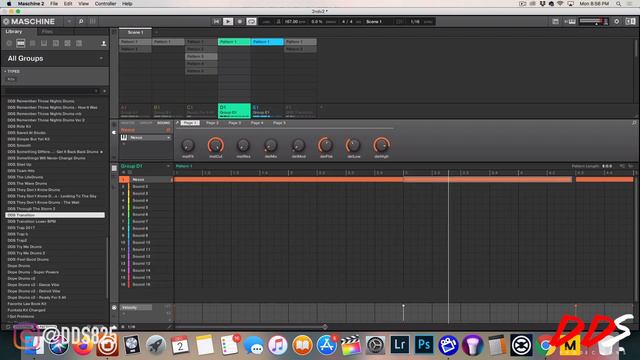Image resolution: width=640 pixels, height=360 pixels.
Task: Toggle the arranger view icon at top right
Action: tap(555, 22)
